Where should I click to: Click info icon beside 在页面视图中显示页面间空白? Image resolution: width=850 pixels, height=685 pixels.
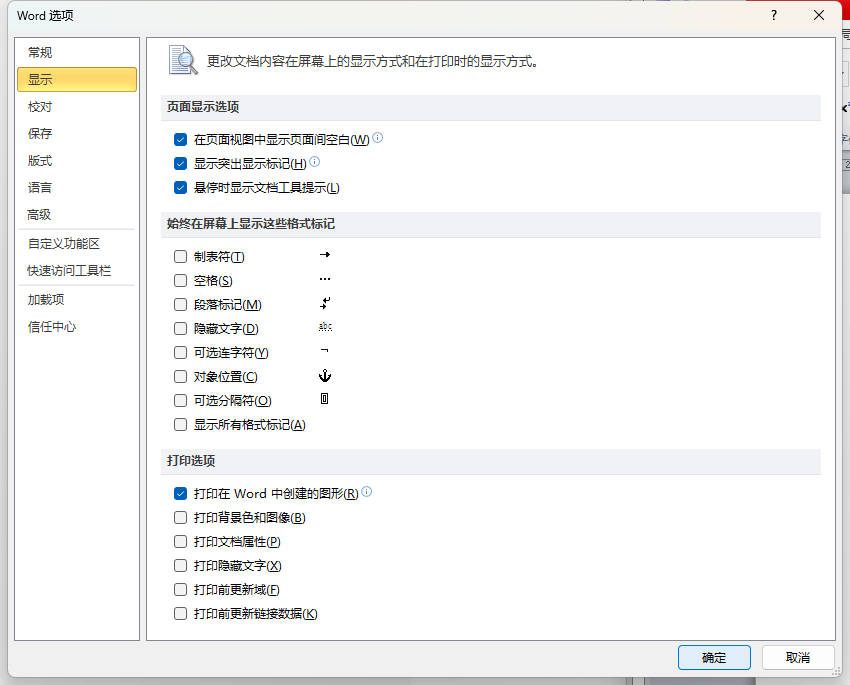pos(378,138)
